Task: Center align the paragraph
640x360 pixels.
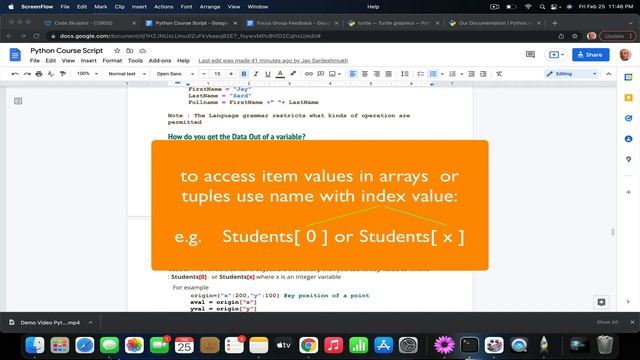Action: click(x=364, y=74)
